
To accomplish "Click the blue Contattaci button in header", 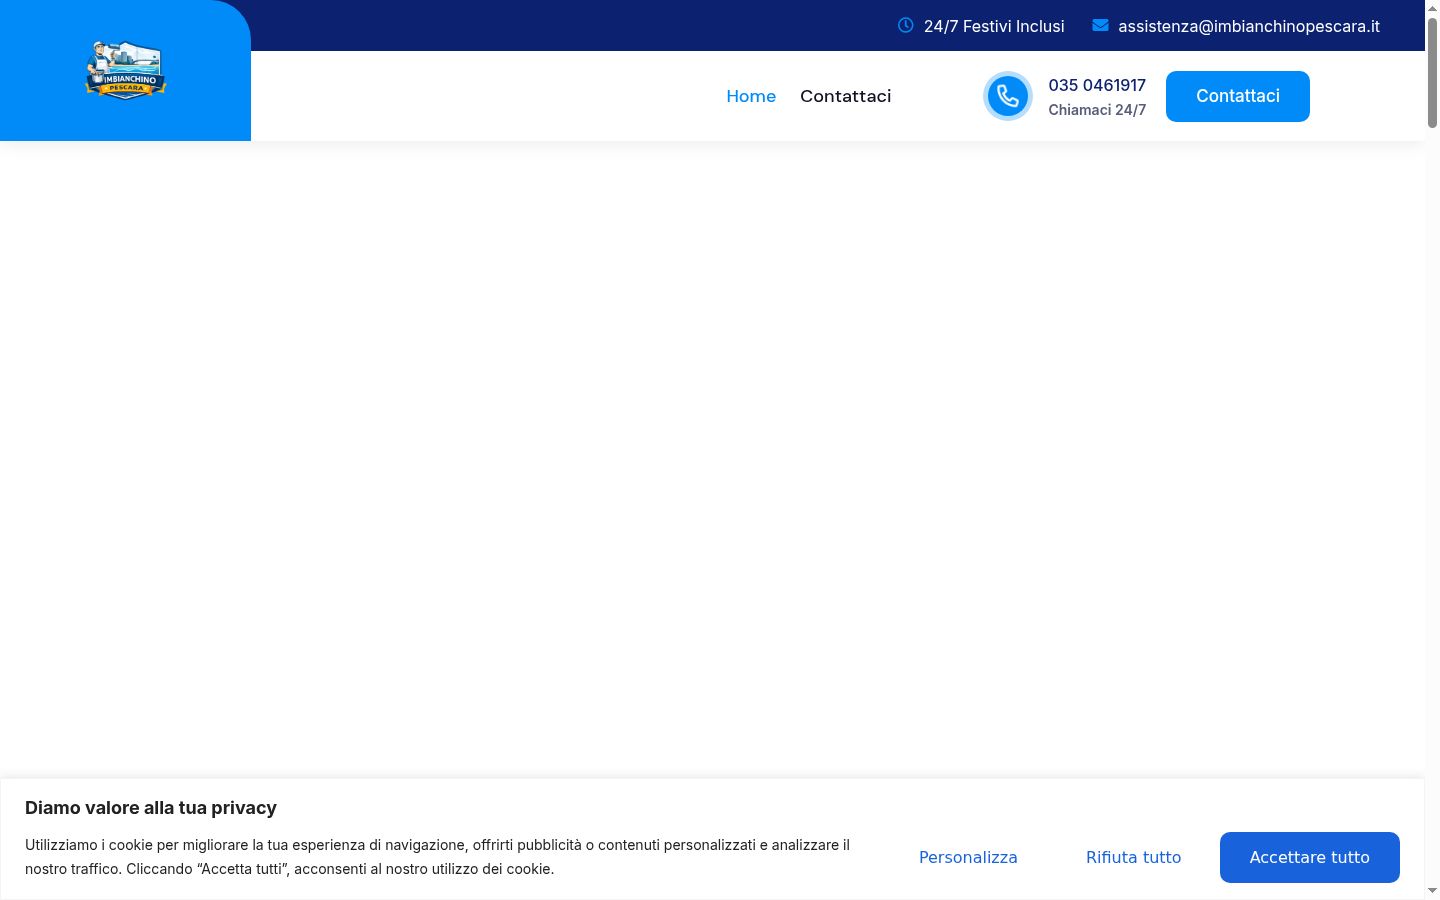I will pos(1238,96).
